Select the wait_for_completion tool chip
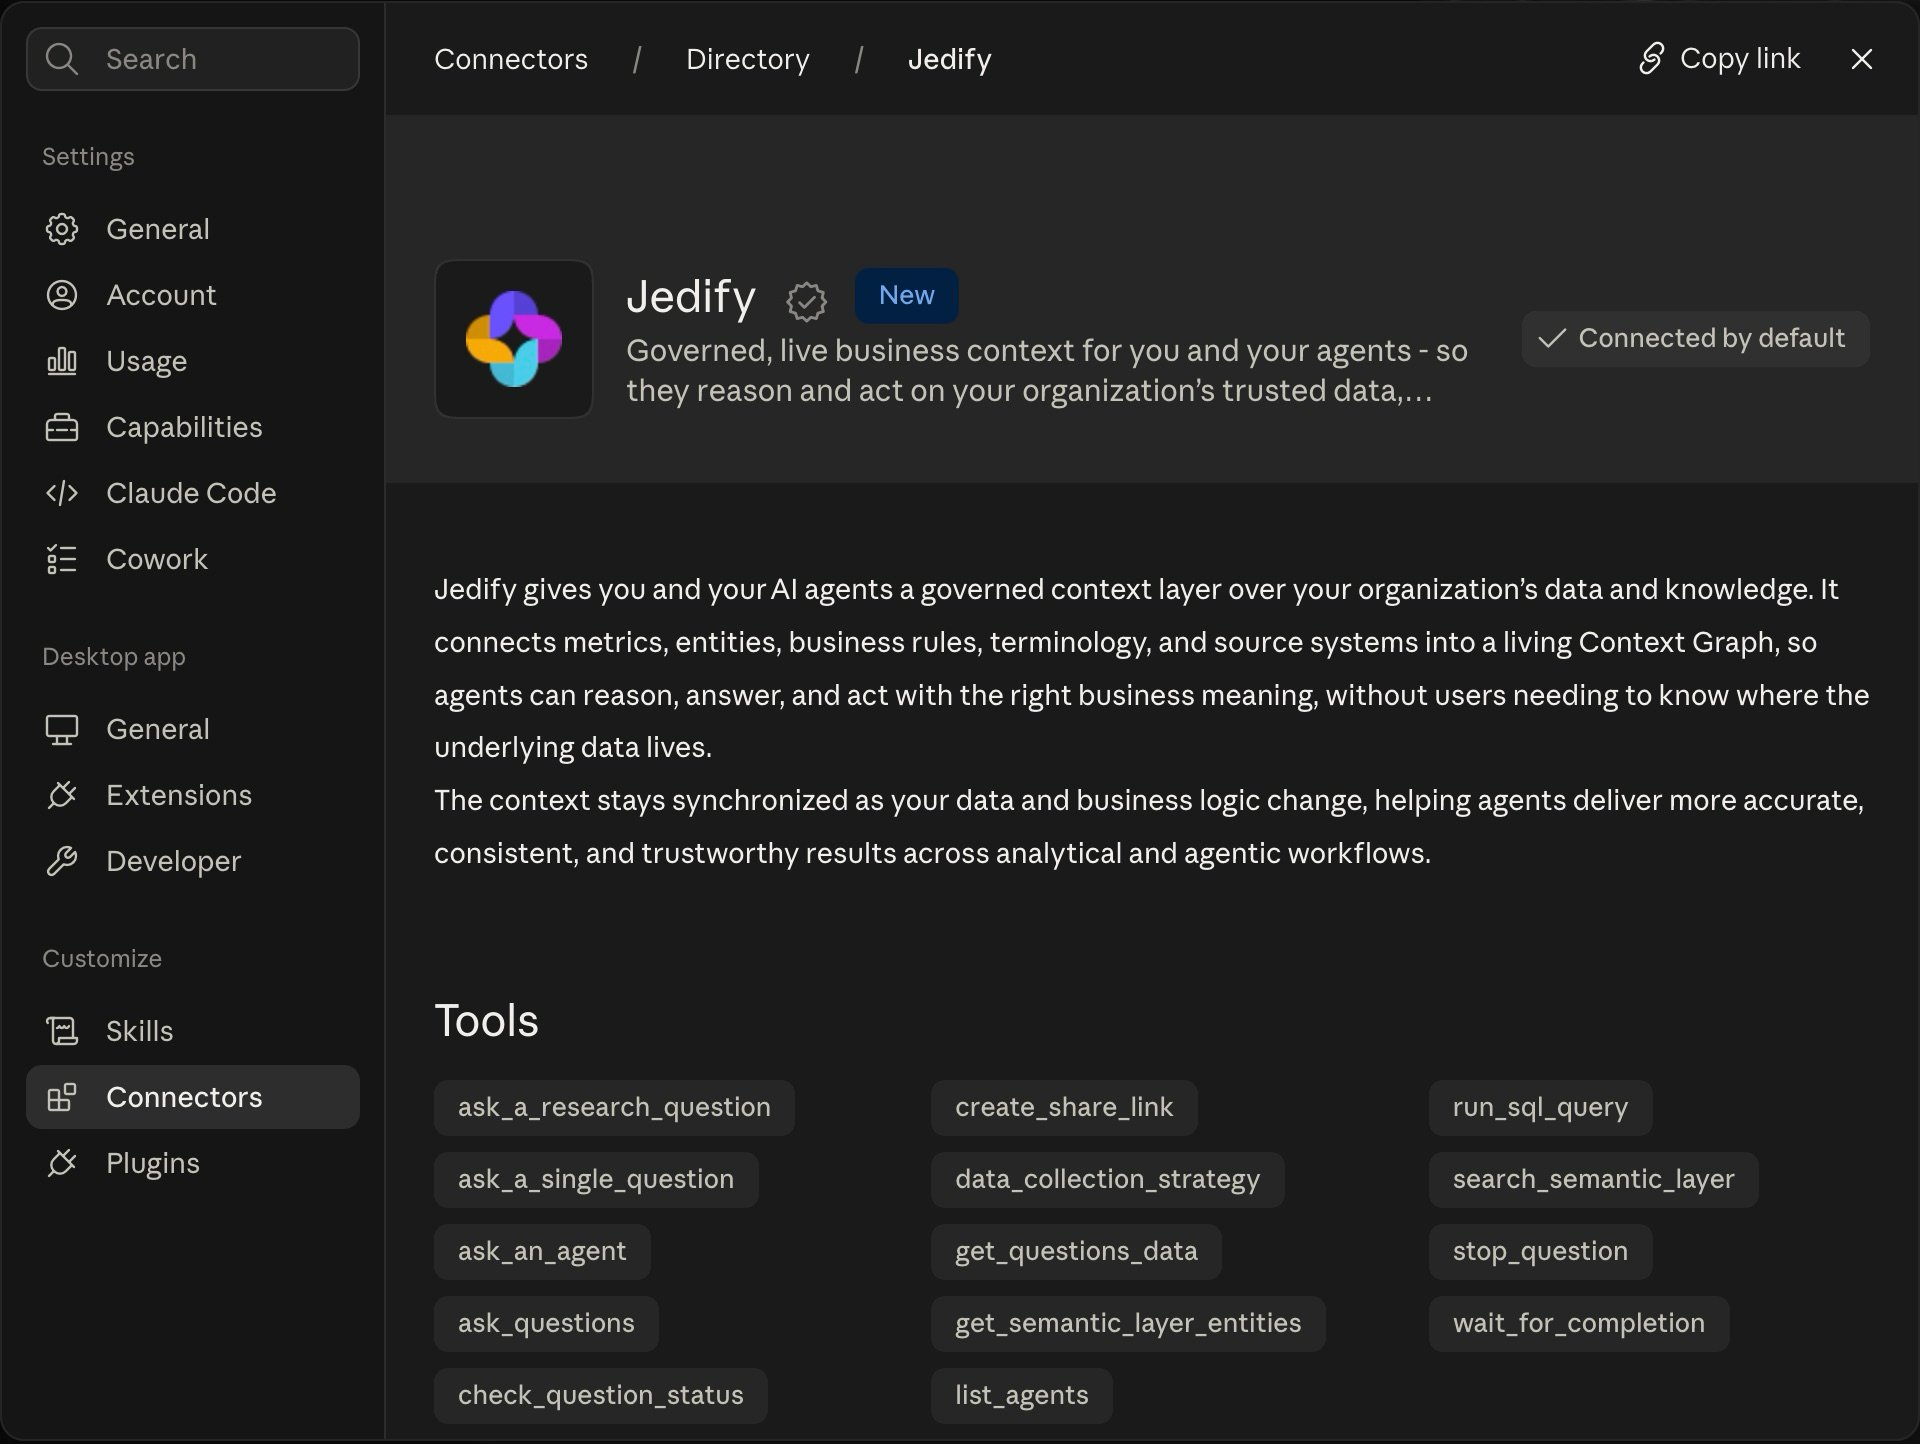 pyautogui.click(x=1579, y=1323)
